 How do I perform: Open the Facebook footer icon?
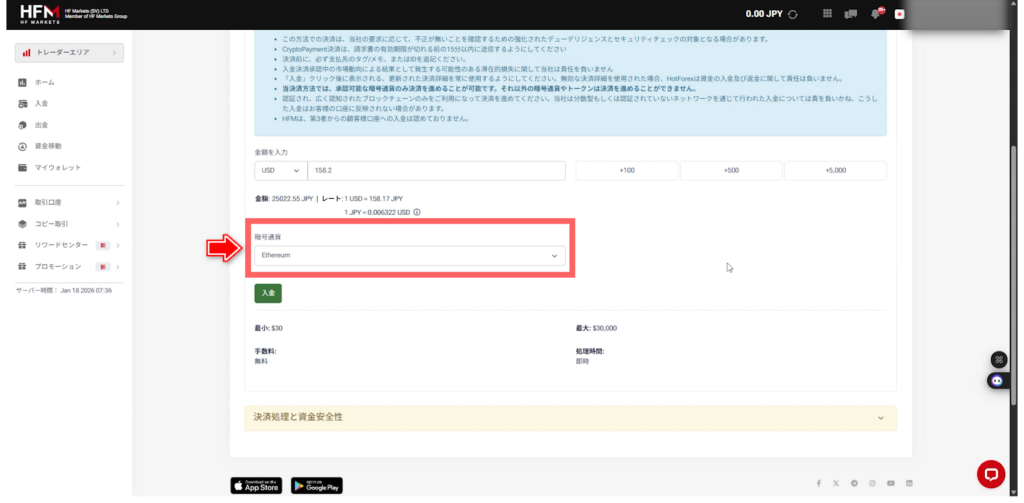point(818,484)
